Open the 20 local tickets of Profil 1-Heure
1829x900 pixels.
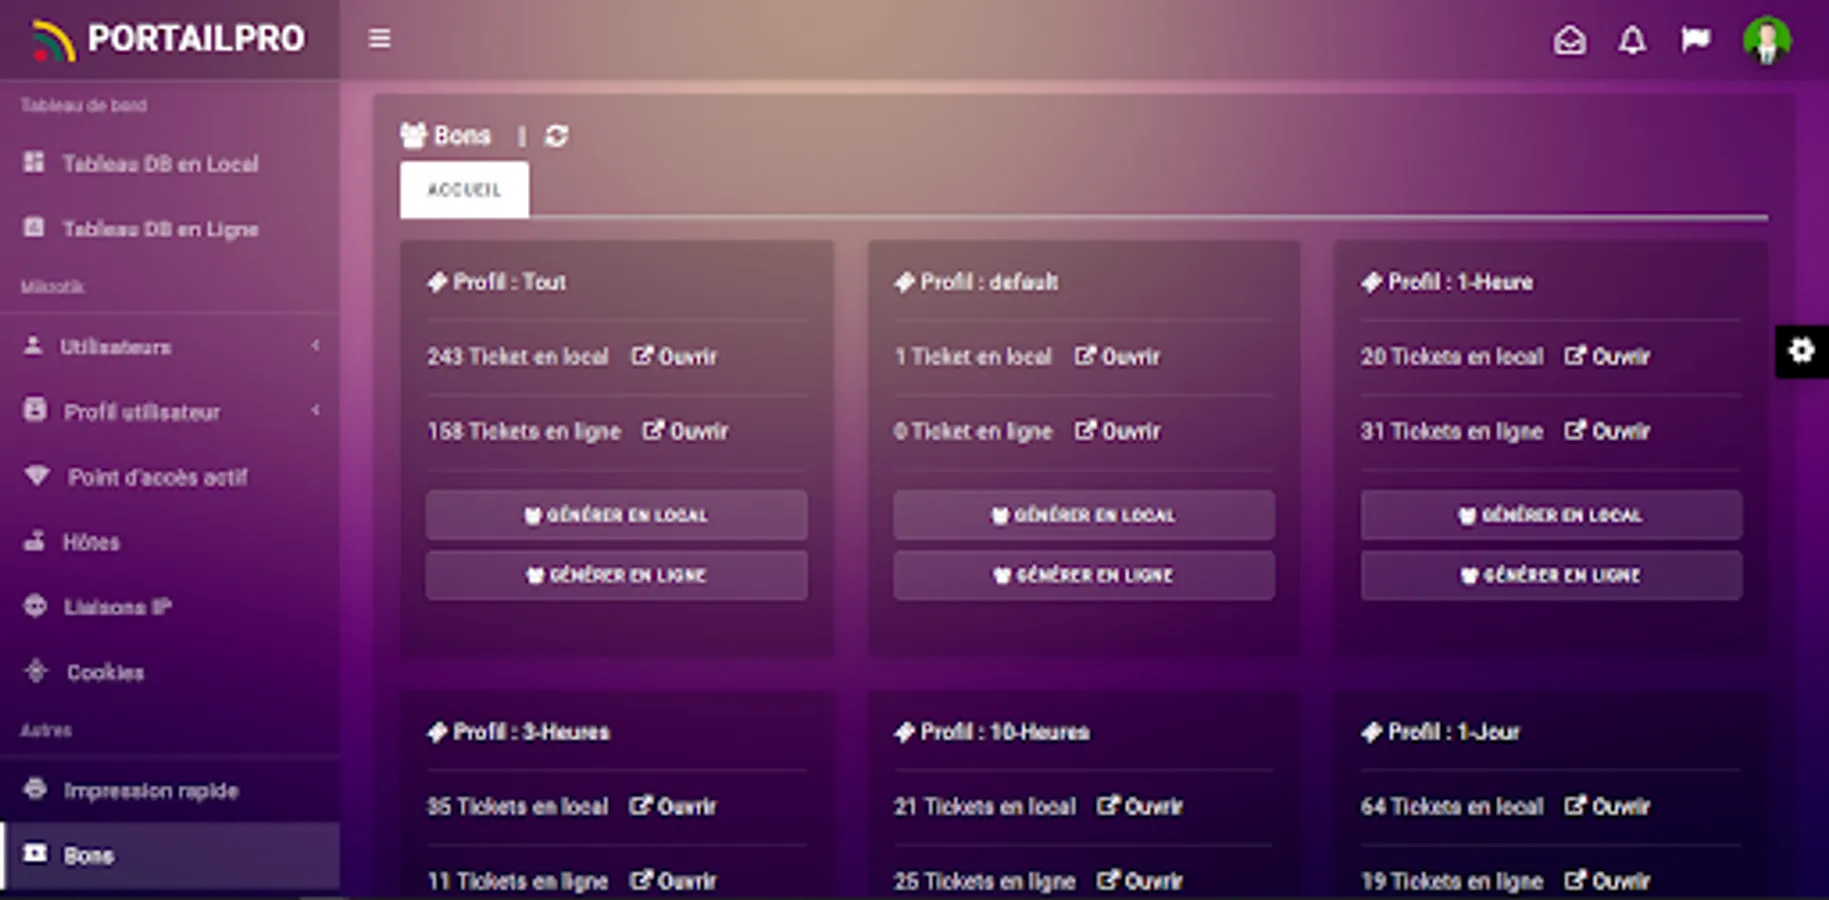click(x=1608, y=356)
